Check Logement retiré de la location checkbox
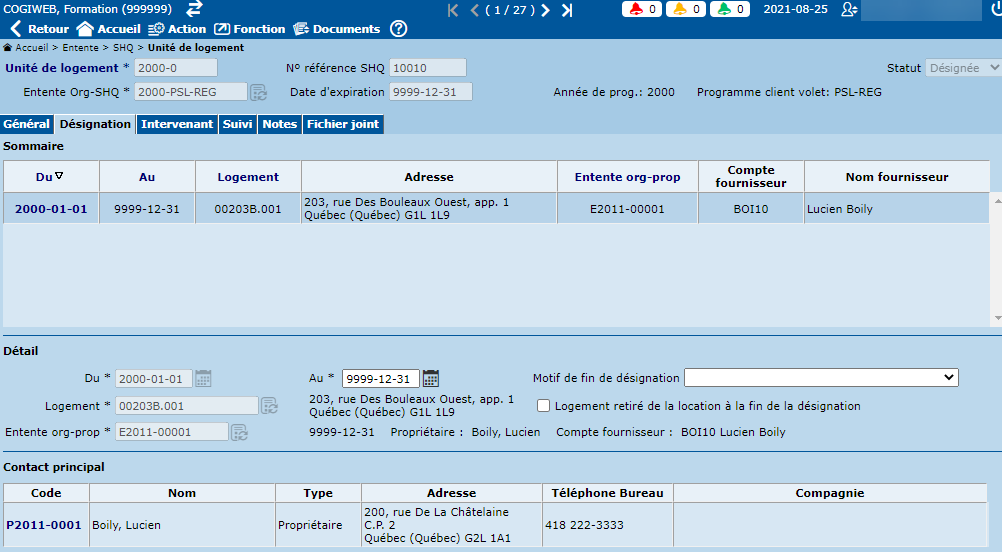The height and width of the screenshot is (552, 1002). [x=543, y=406]
